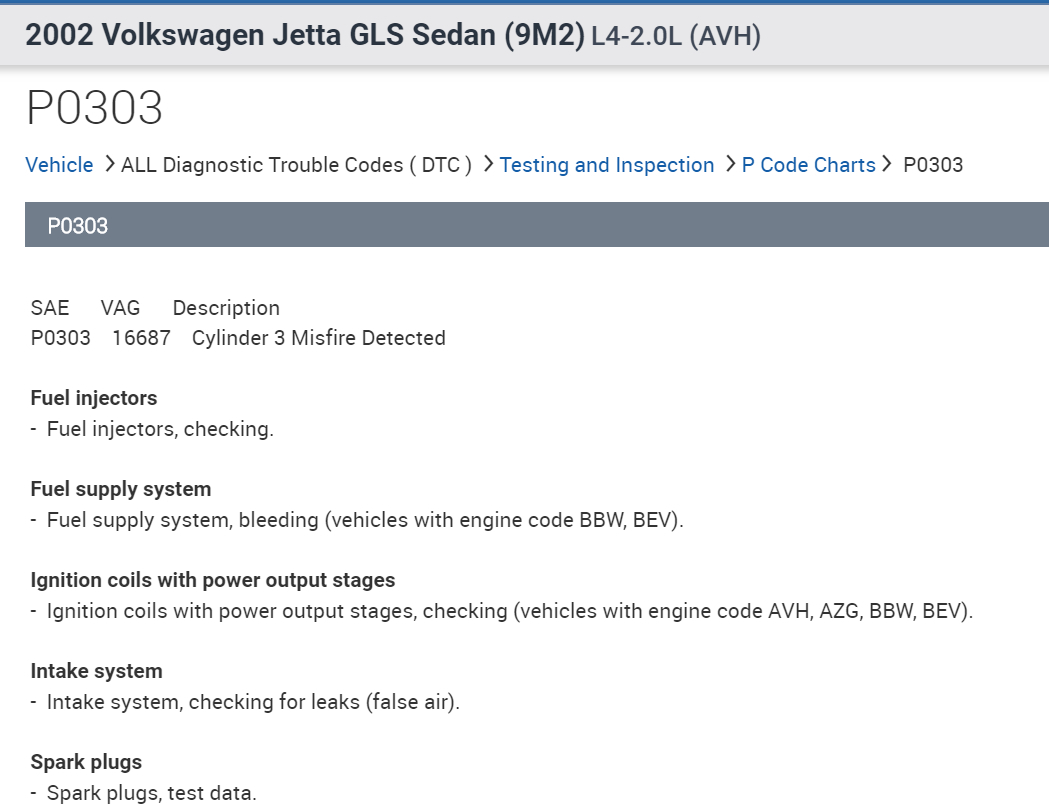
Task: Click the chevron after P Code Charts
Action: point(887,164)
